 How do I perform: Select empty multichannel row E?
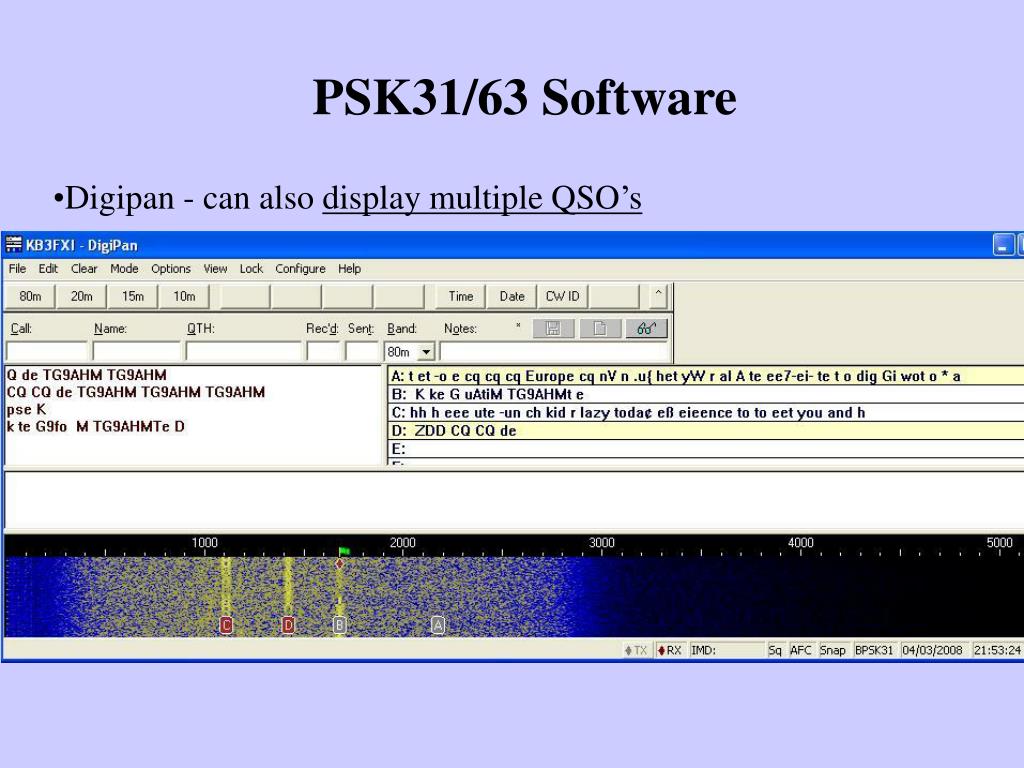[706, 449]
